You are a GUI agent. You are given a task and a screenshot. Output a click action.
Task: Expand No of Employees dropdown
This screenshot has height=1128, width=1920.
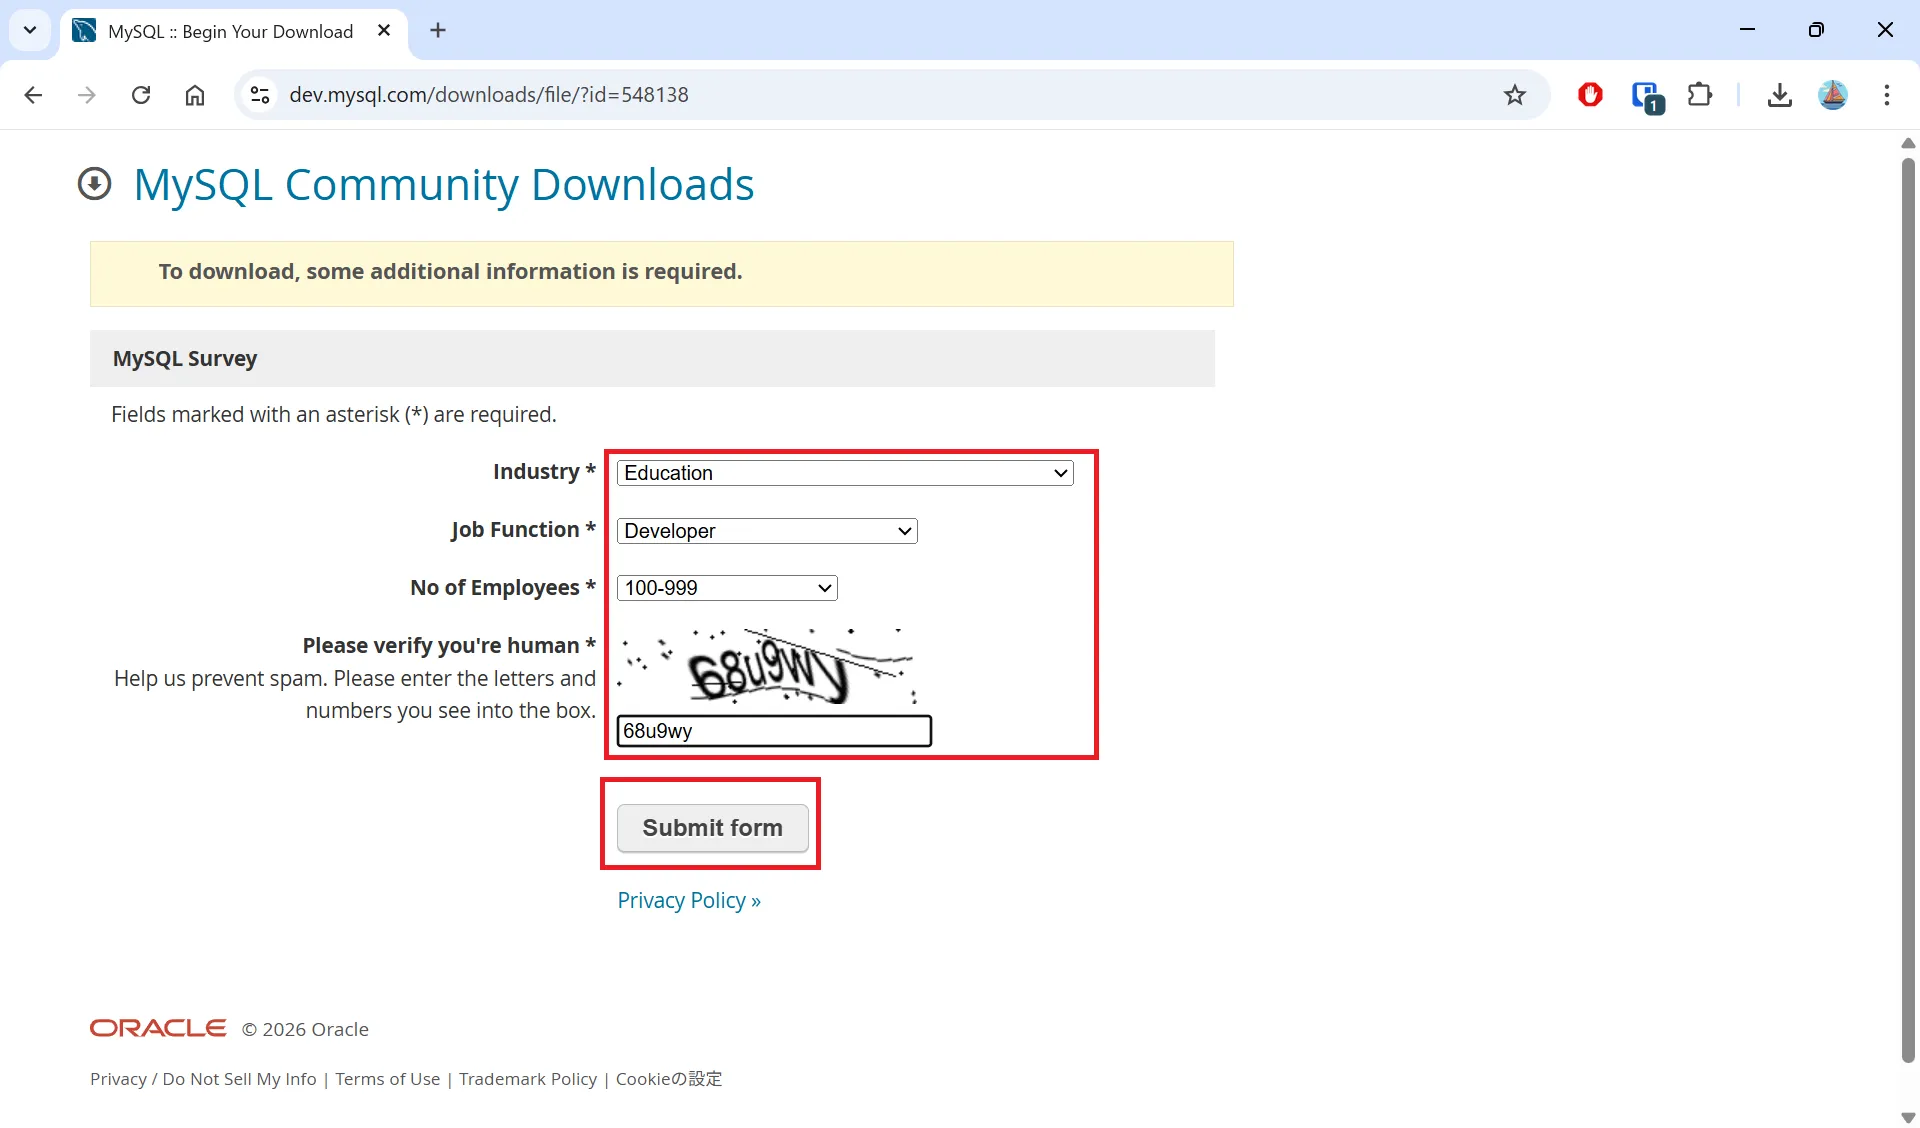click(727, 588)
